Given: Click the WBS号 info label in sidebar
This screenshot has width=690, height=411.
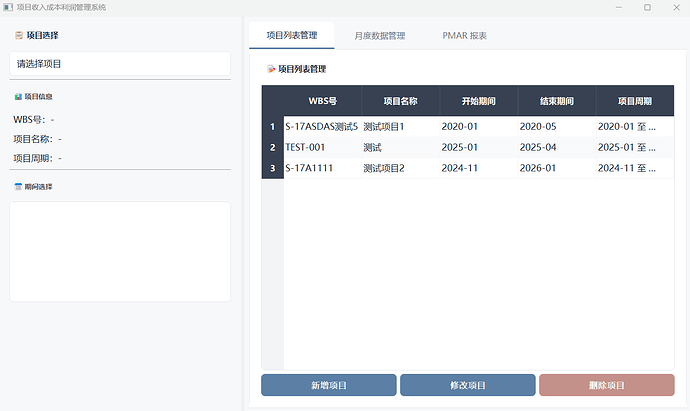Looking at the screenshot, I should coord(34,120).
